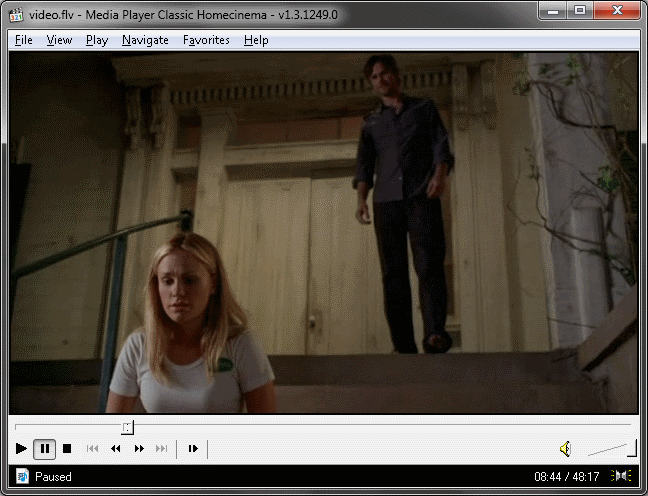The height and width of the screenshot is (496, 648).
Task: Close the Media Player Classic window
Action: pos(617,10)
